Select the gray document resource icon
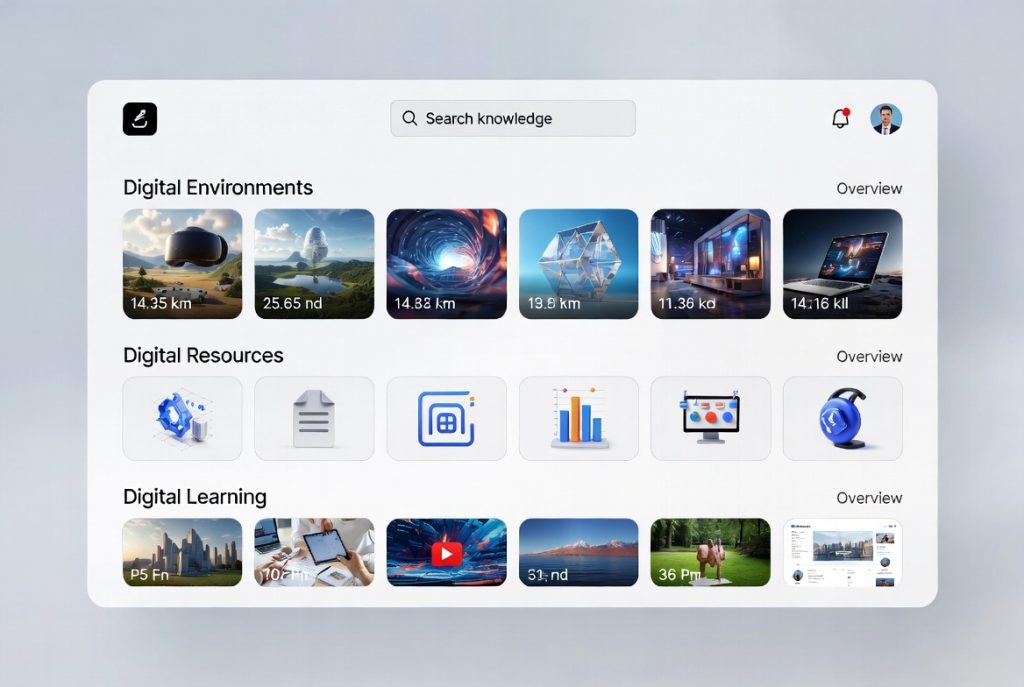Screen dimensions: 1024x687 click(x=314, y=418)
